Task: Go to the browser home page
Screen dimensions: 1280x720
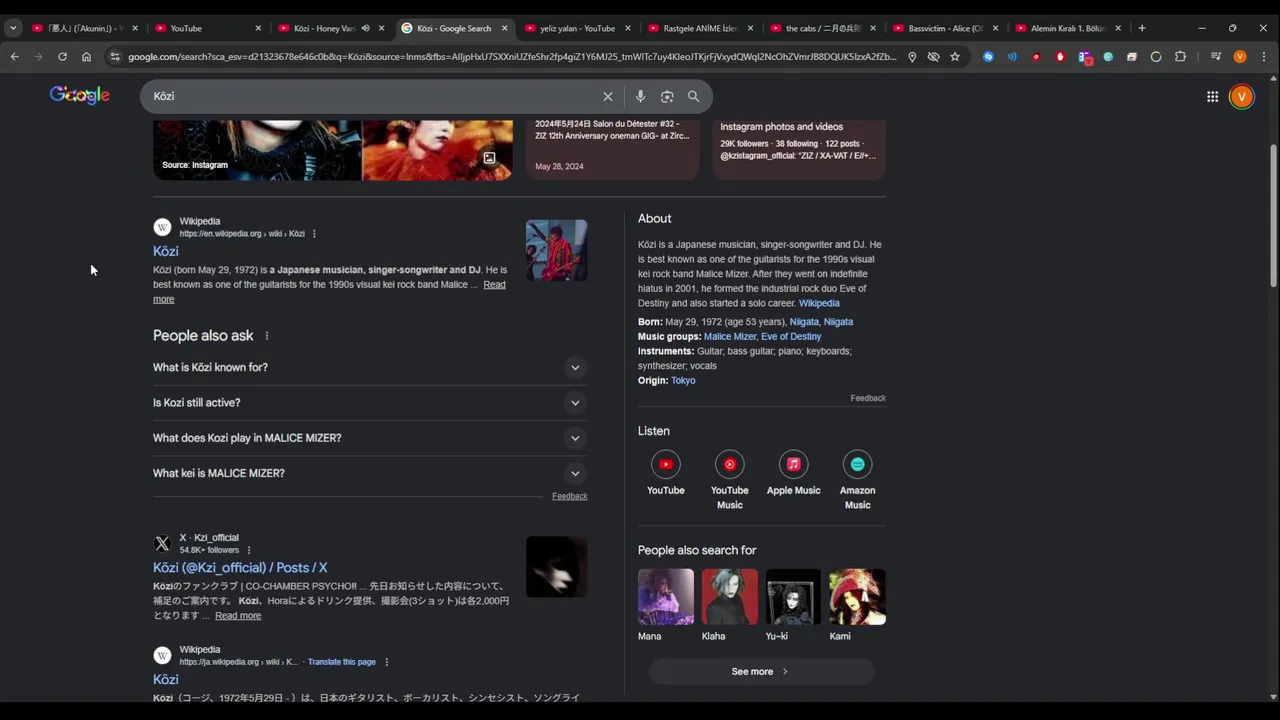Action: pyautogui.click(x=86, y=57)
